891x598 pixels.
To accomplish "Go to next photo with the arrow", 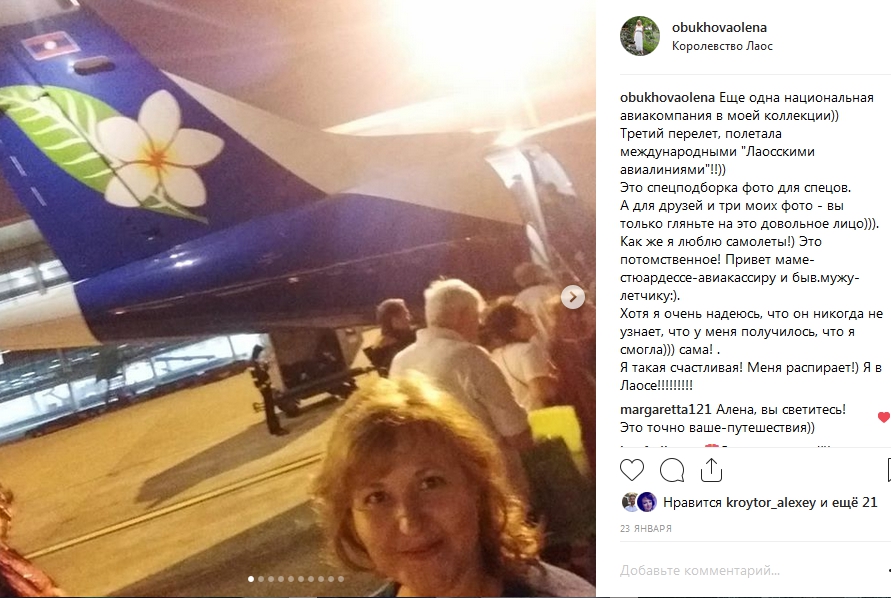I will pyautogui.click(x=573, y=297).
